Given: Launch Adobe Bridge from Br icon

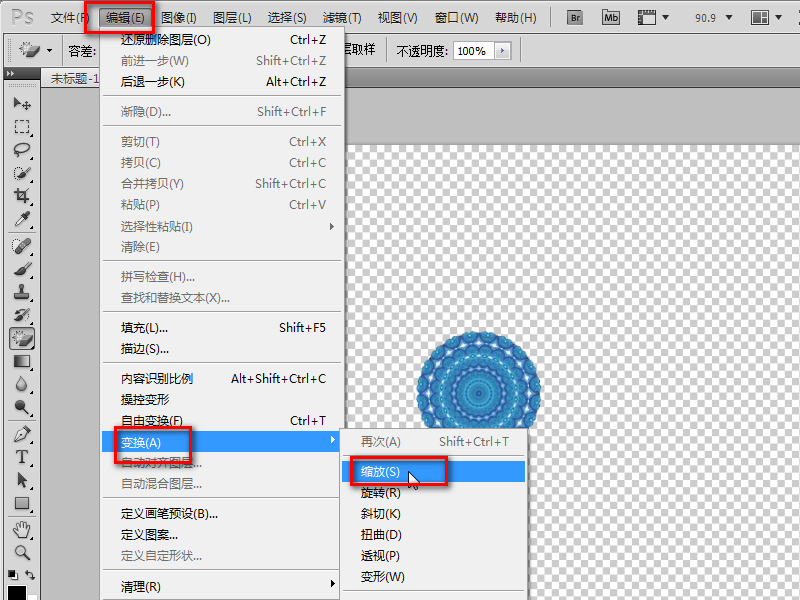Looking at the screenshot, I should [575, 18].
